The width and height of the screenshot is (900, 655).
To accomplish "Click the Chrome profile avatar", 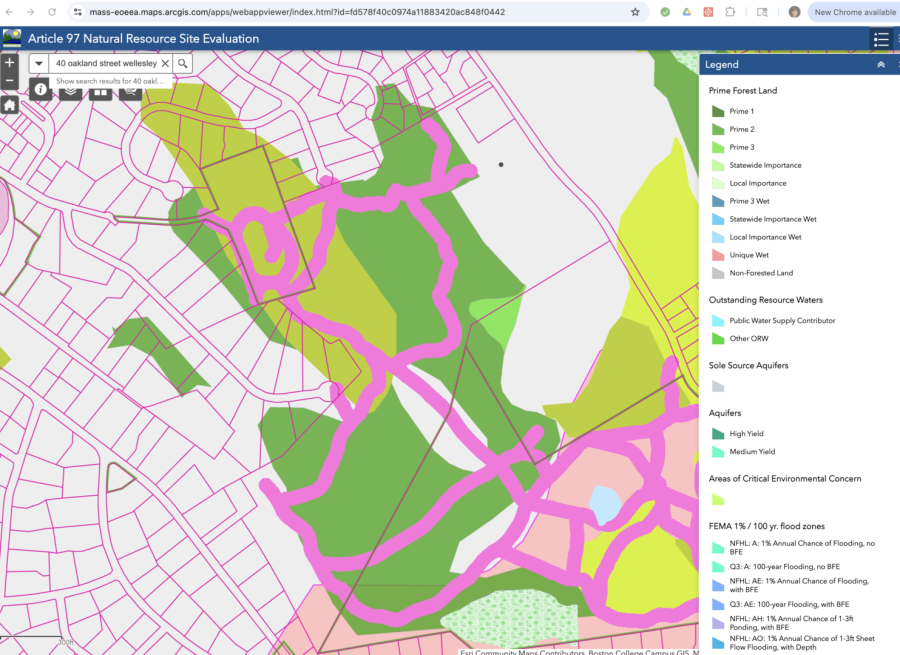I will 794,12.
